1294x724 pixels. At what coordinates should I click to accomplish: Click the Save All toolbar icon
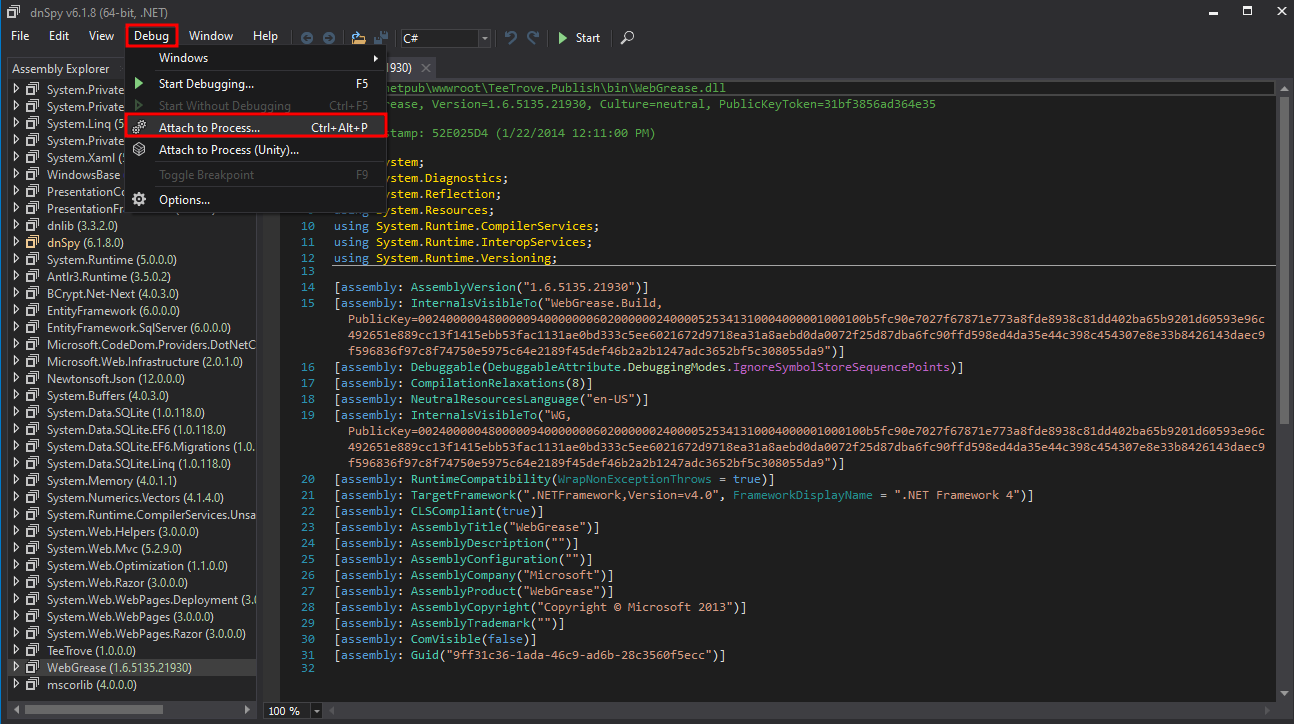(381, 38)
